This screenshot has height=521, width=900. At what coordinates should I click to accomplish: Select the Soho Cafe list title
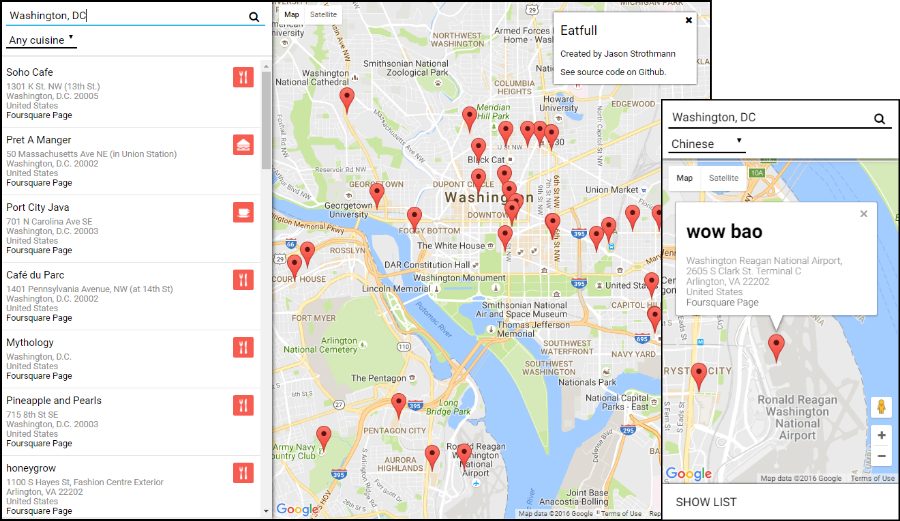click(x=30, y=72)
